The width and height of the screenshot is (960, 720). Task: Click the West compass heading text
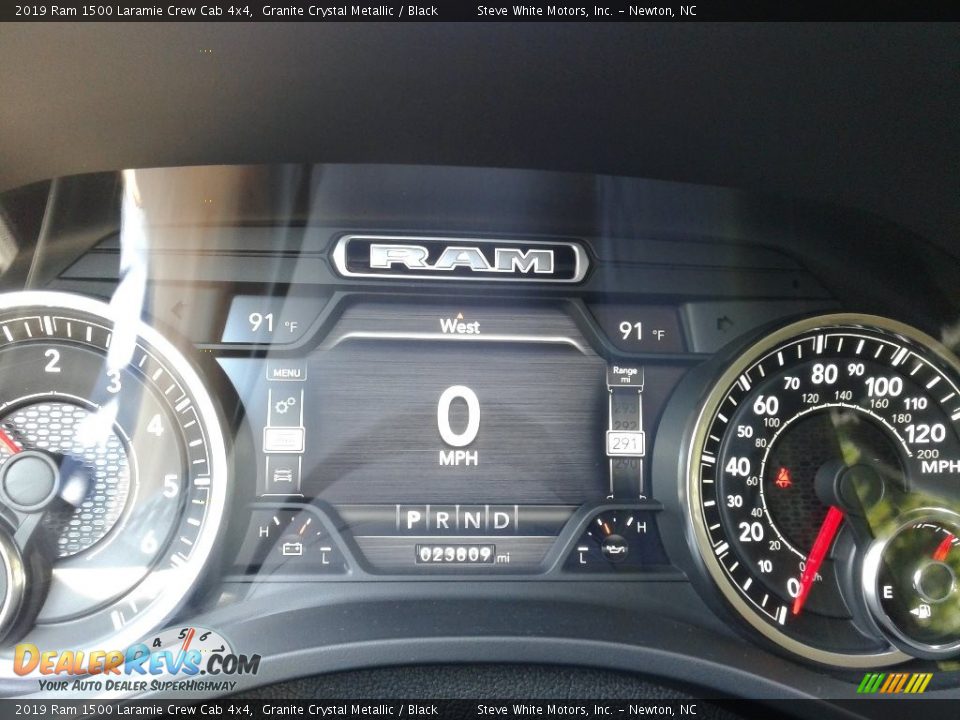[460, 326]
